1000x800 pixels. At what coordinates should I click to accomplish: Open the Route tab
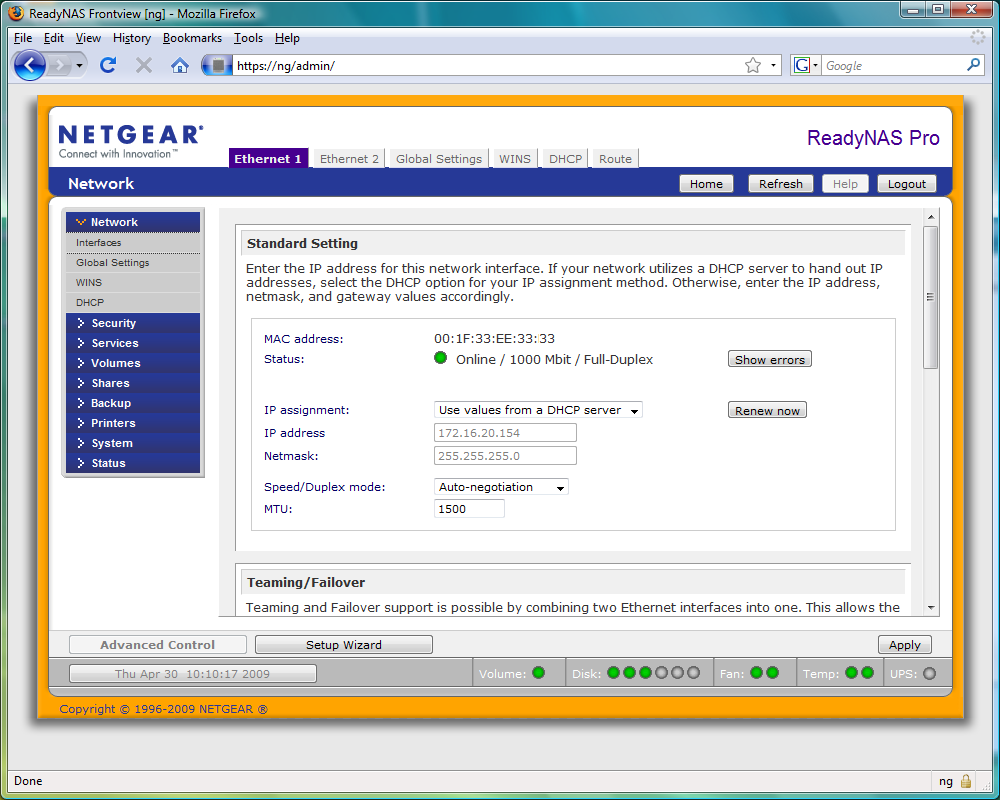tap(615, 159)
